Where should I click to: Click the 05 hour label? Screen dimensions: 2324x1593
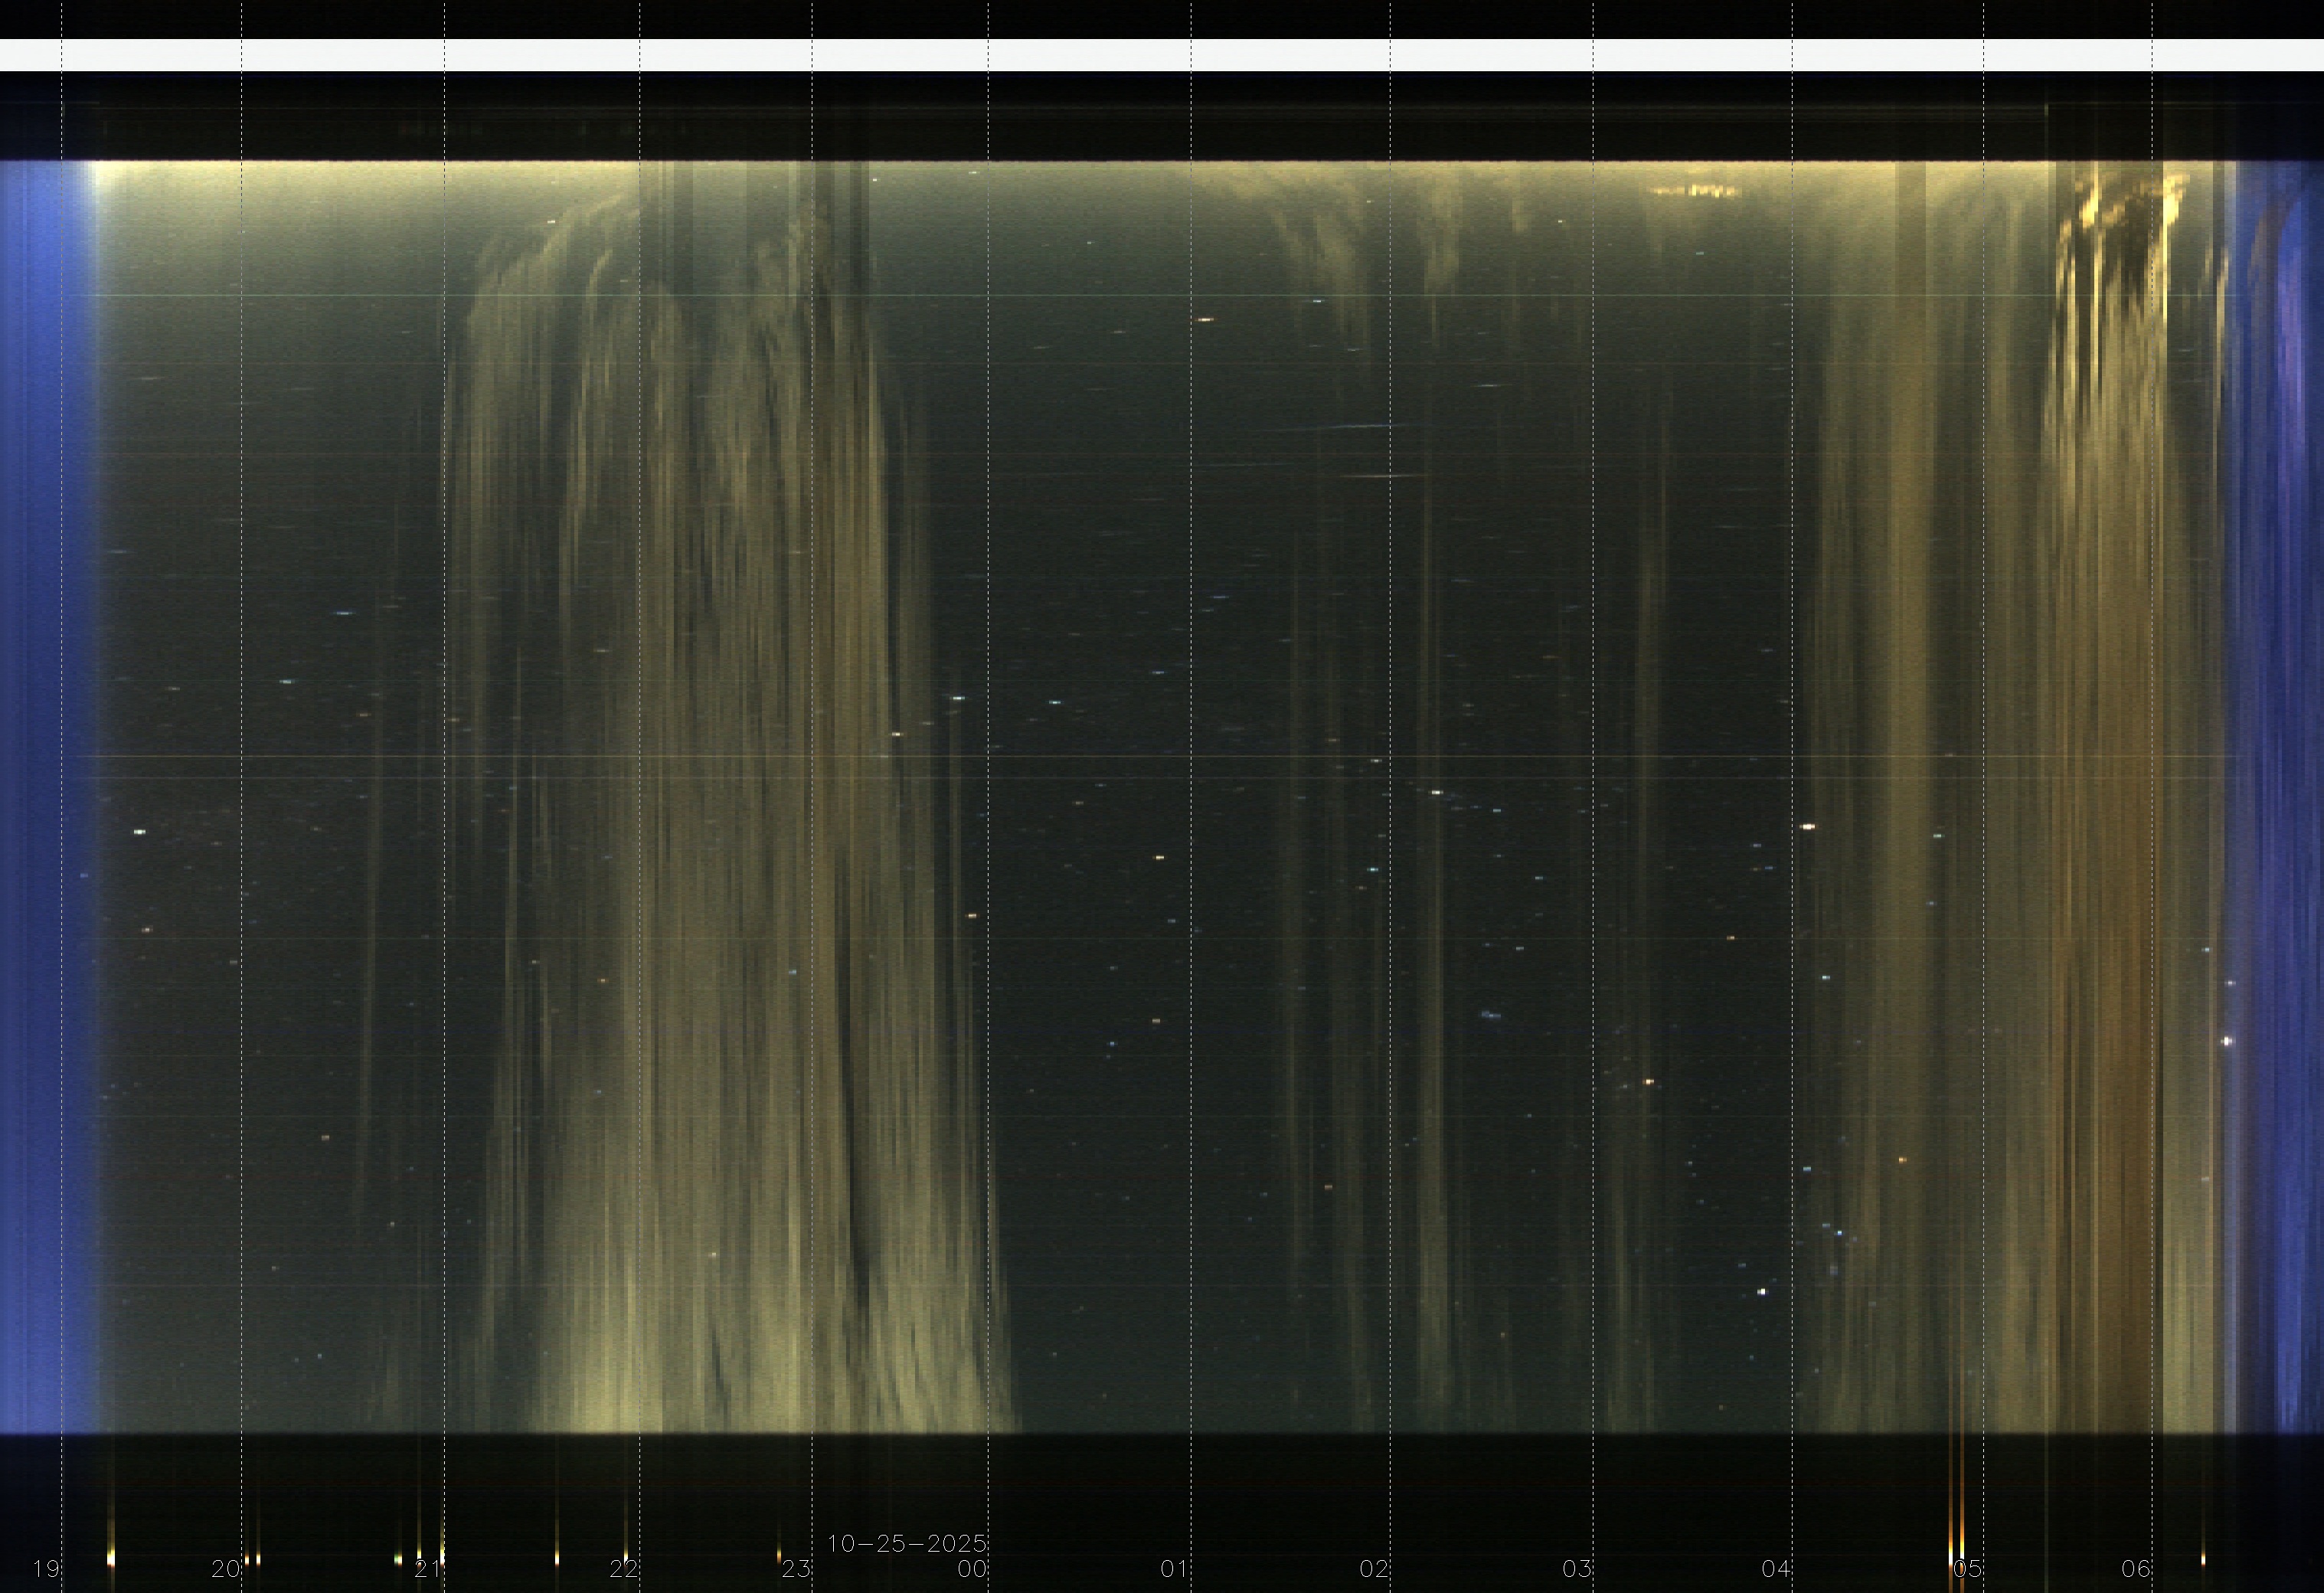point(1968,1568)
